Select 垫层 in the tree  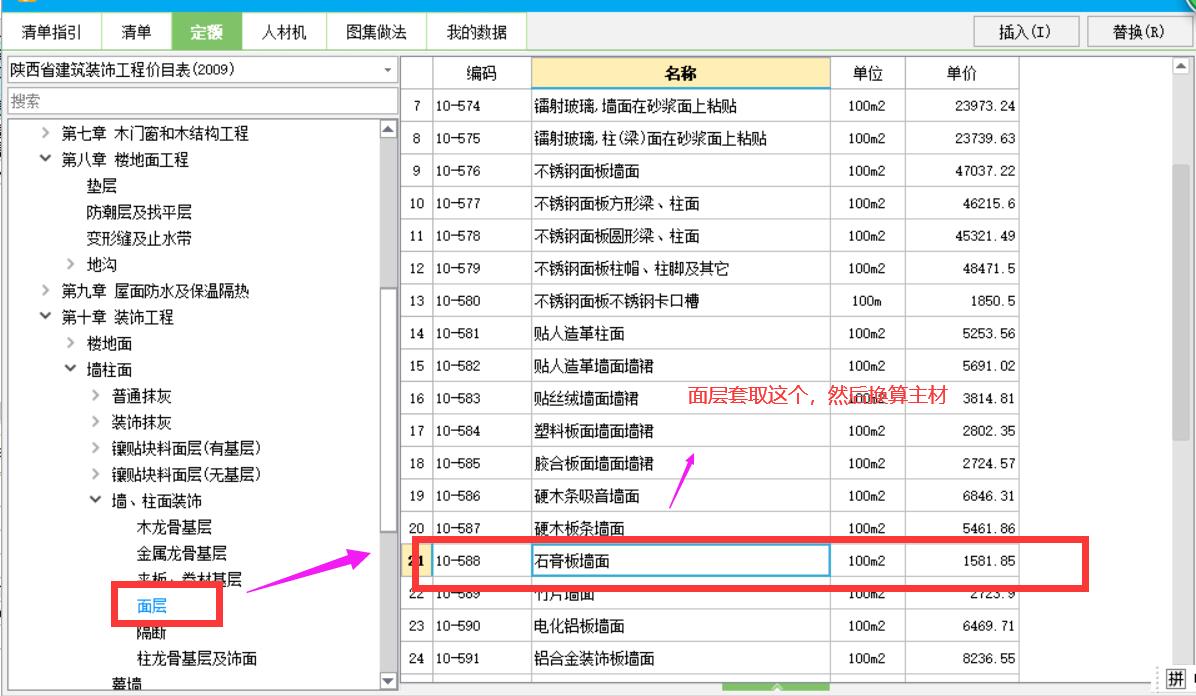[x=101, y=185]
